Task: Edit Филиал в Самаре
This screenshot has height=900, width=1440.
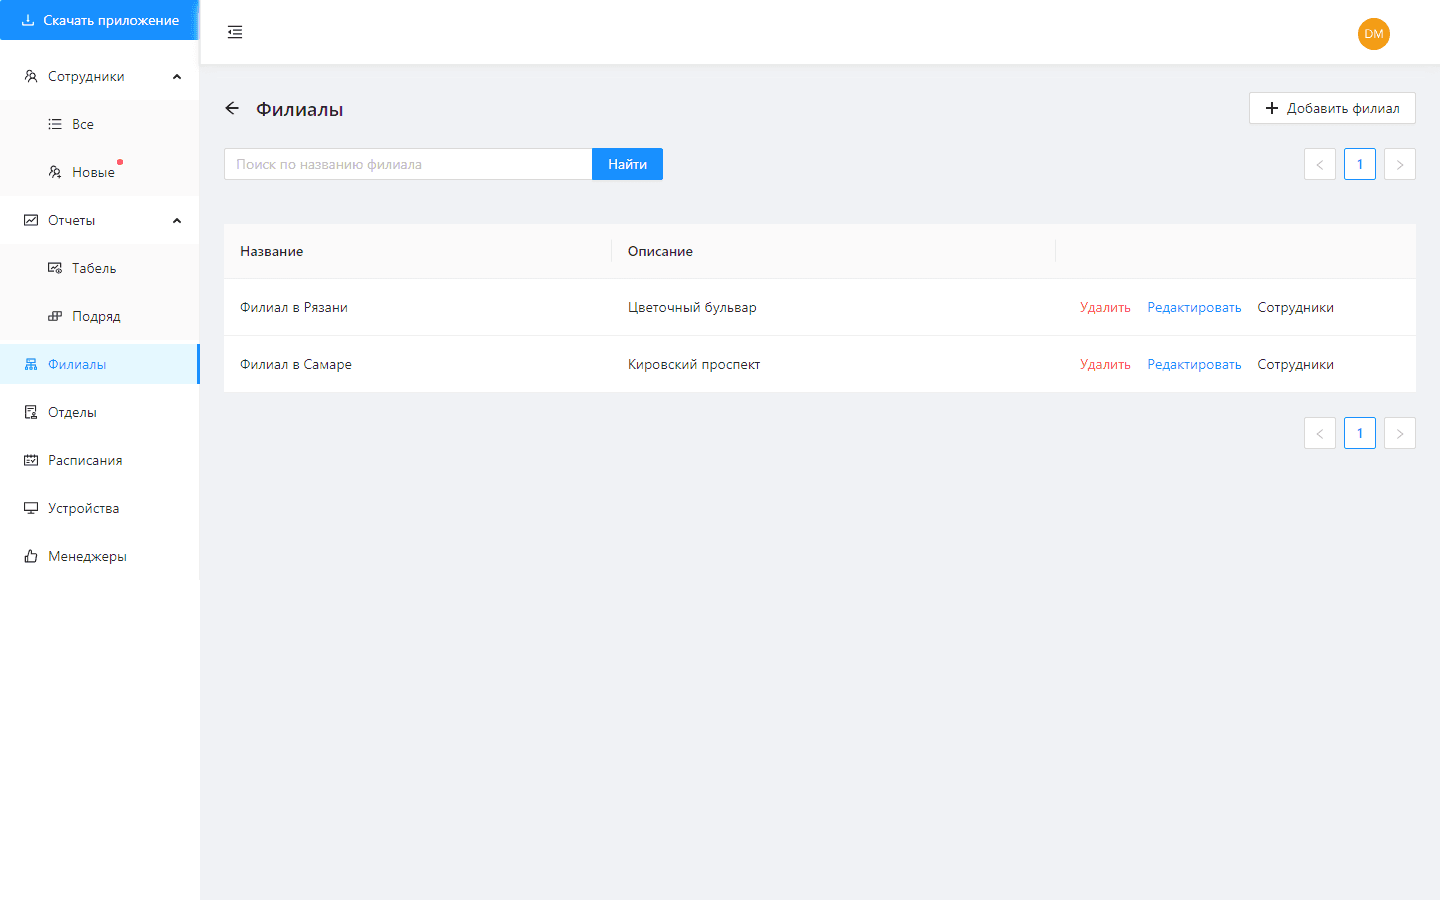Action: click(x=1194, y=364)
